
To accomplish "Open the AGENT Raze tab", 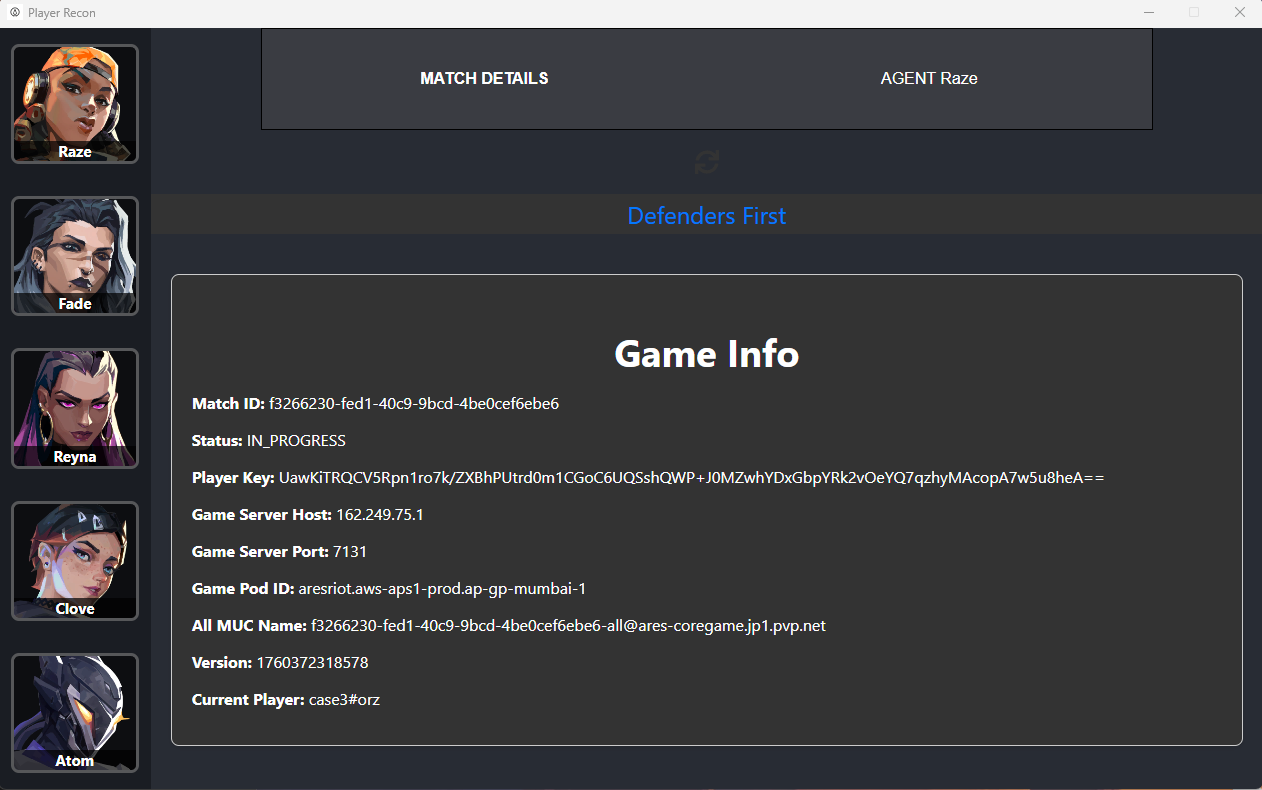I will point(928,79).
